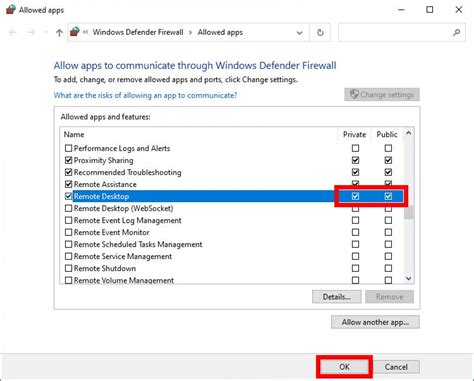Click the Back navigation arrow

click(x=13, y=32)
